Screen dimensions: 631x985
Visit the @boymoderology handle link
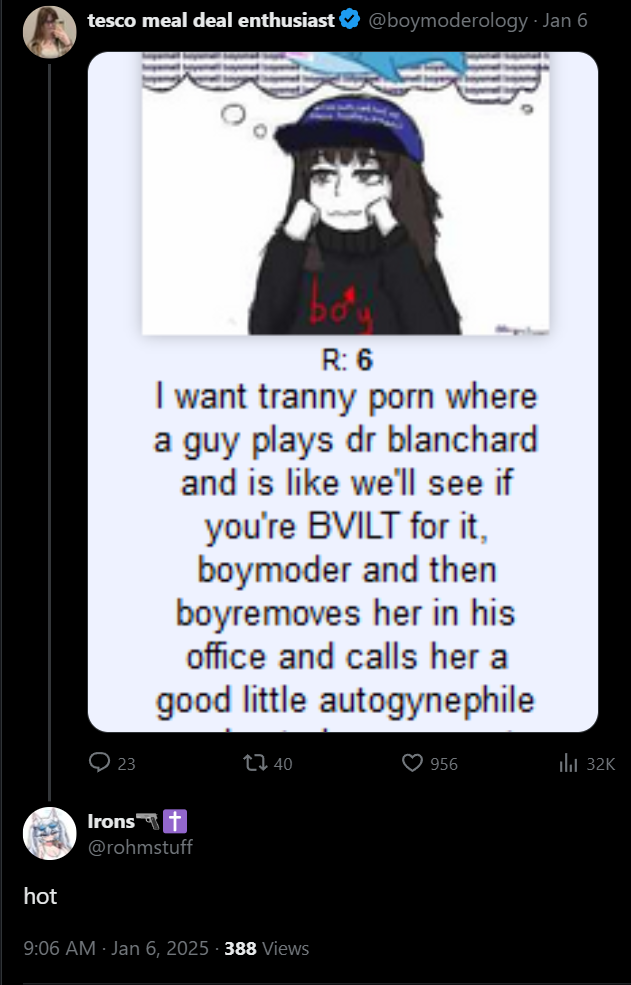coord(447,21)
